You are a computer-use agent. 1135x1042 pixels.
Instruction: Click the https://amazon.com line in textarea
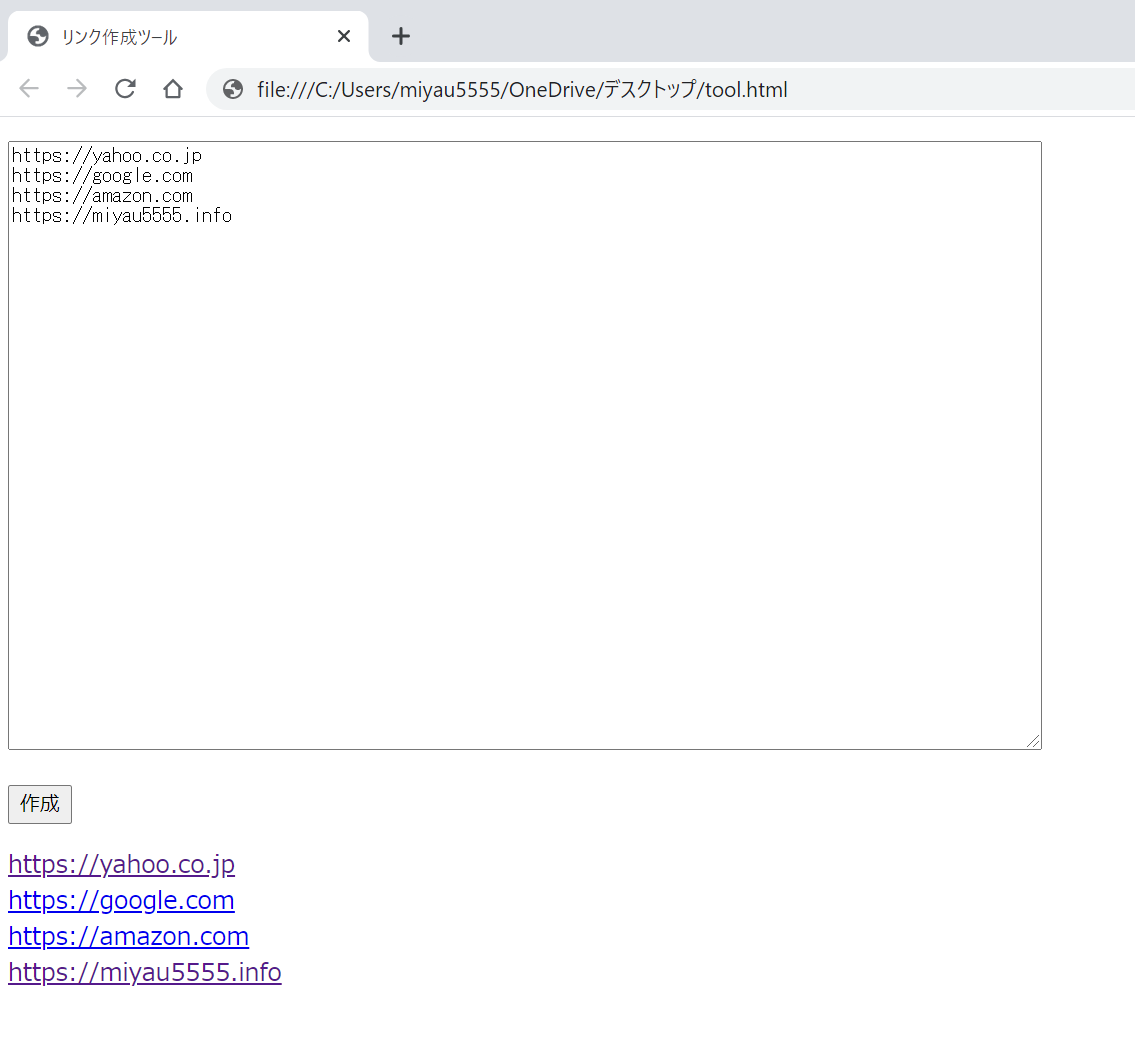pyautogui.click(x=103, y=196)
